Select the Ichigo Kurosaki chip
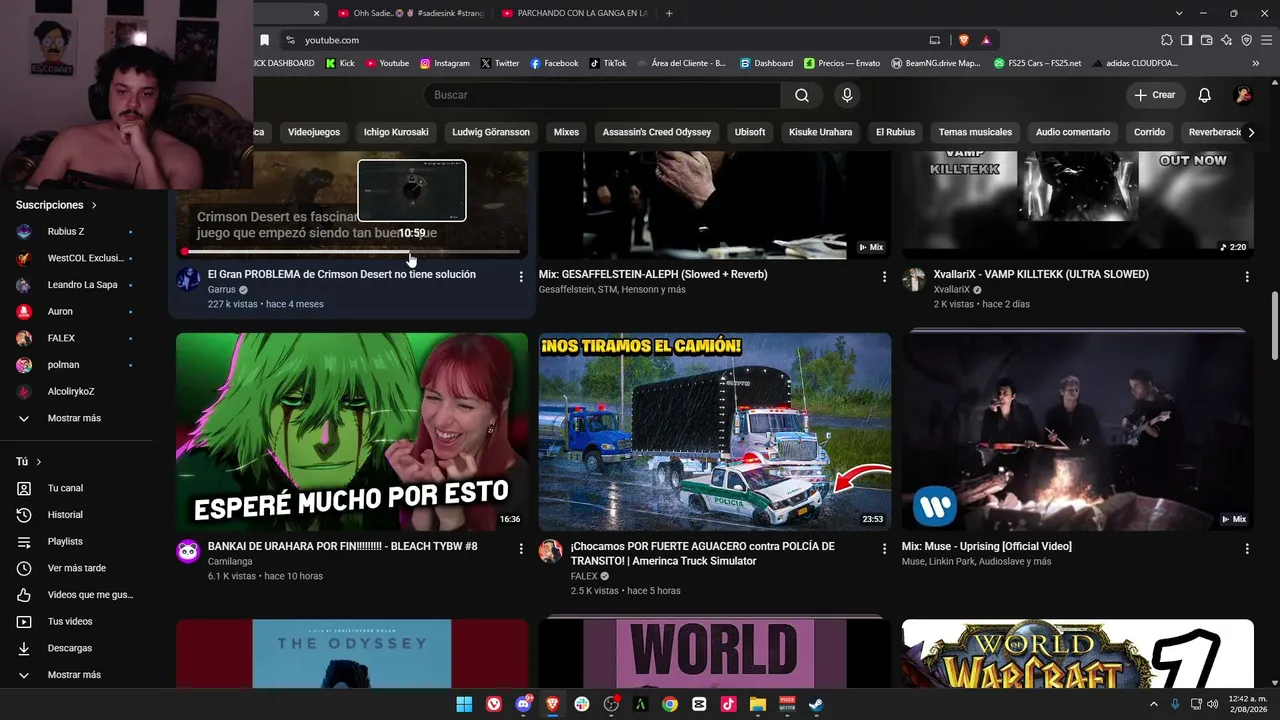The height and width of the screenshot is (720, 1280). pos(396,132)
